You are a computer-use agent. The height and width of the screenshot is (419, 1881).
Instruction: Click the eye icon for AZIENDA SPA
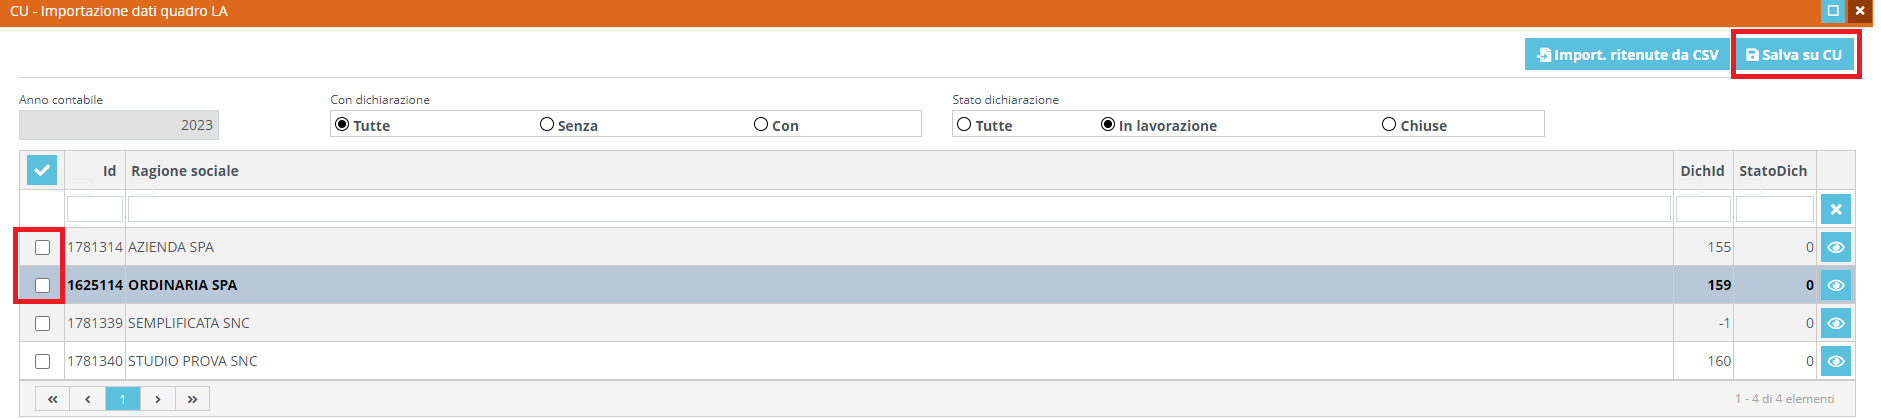click(x=1835, y=247)
